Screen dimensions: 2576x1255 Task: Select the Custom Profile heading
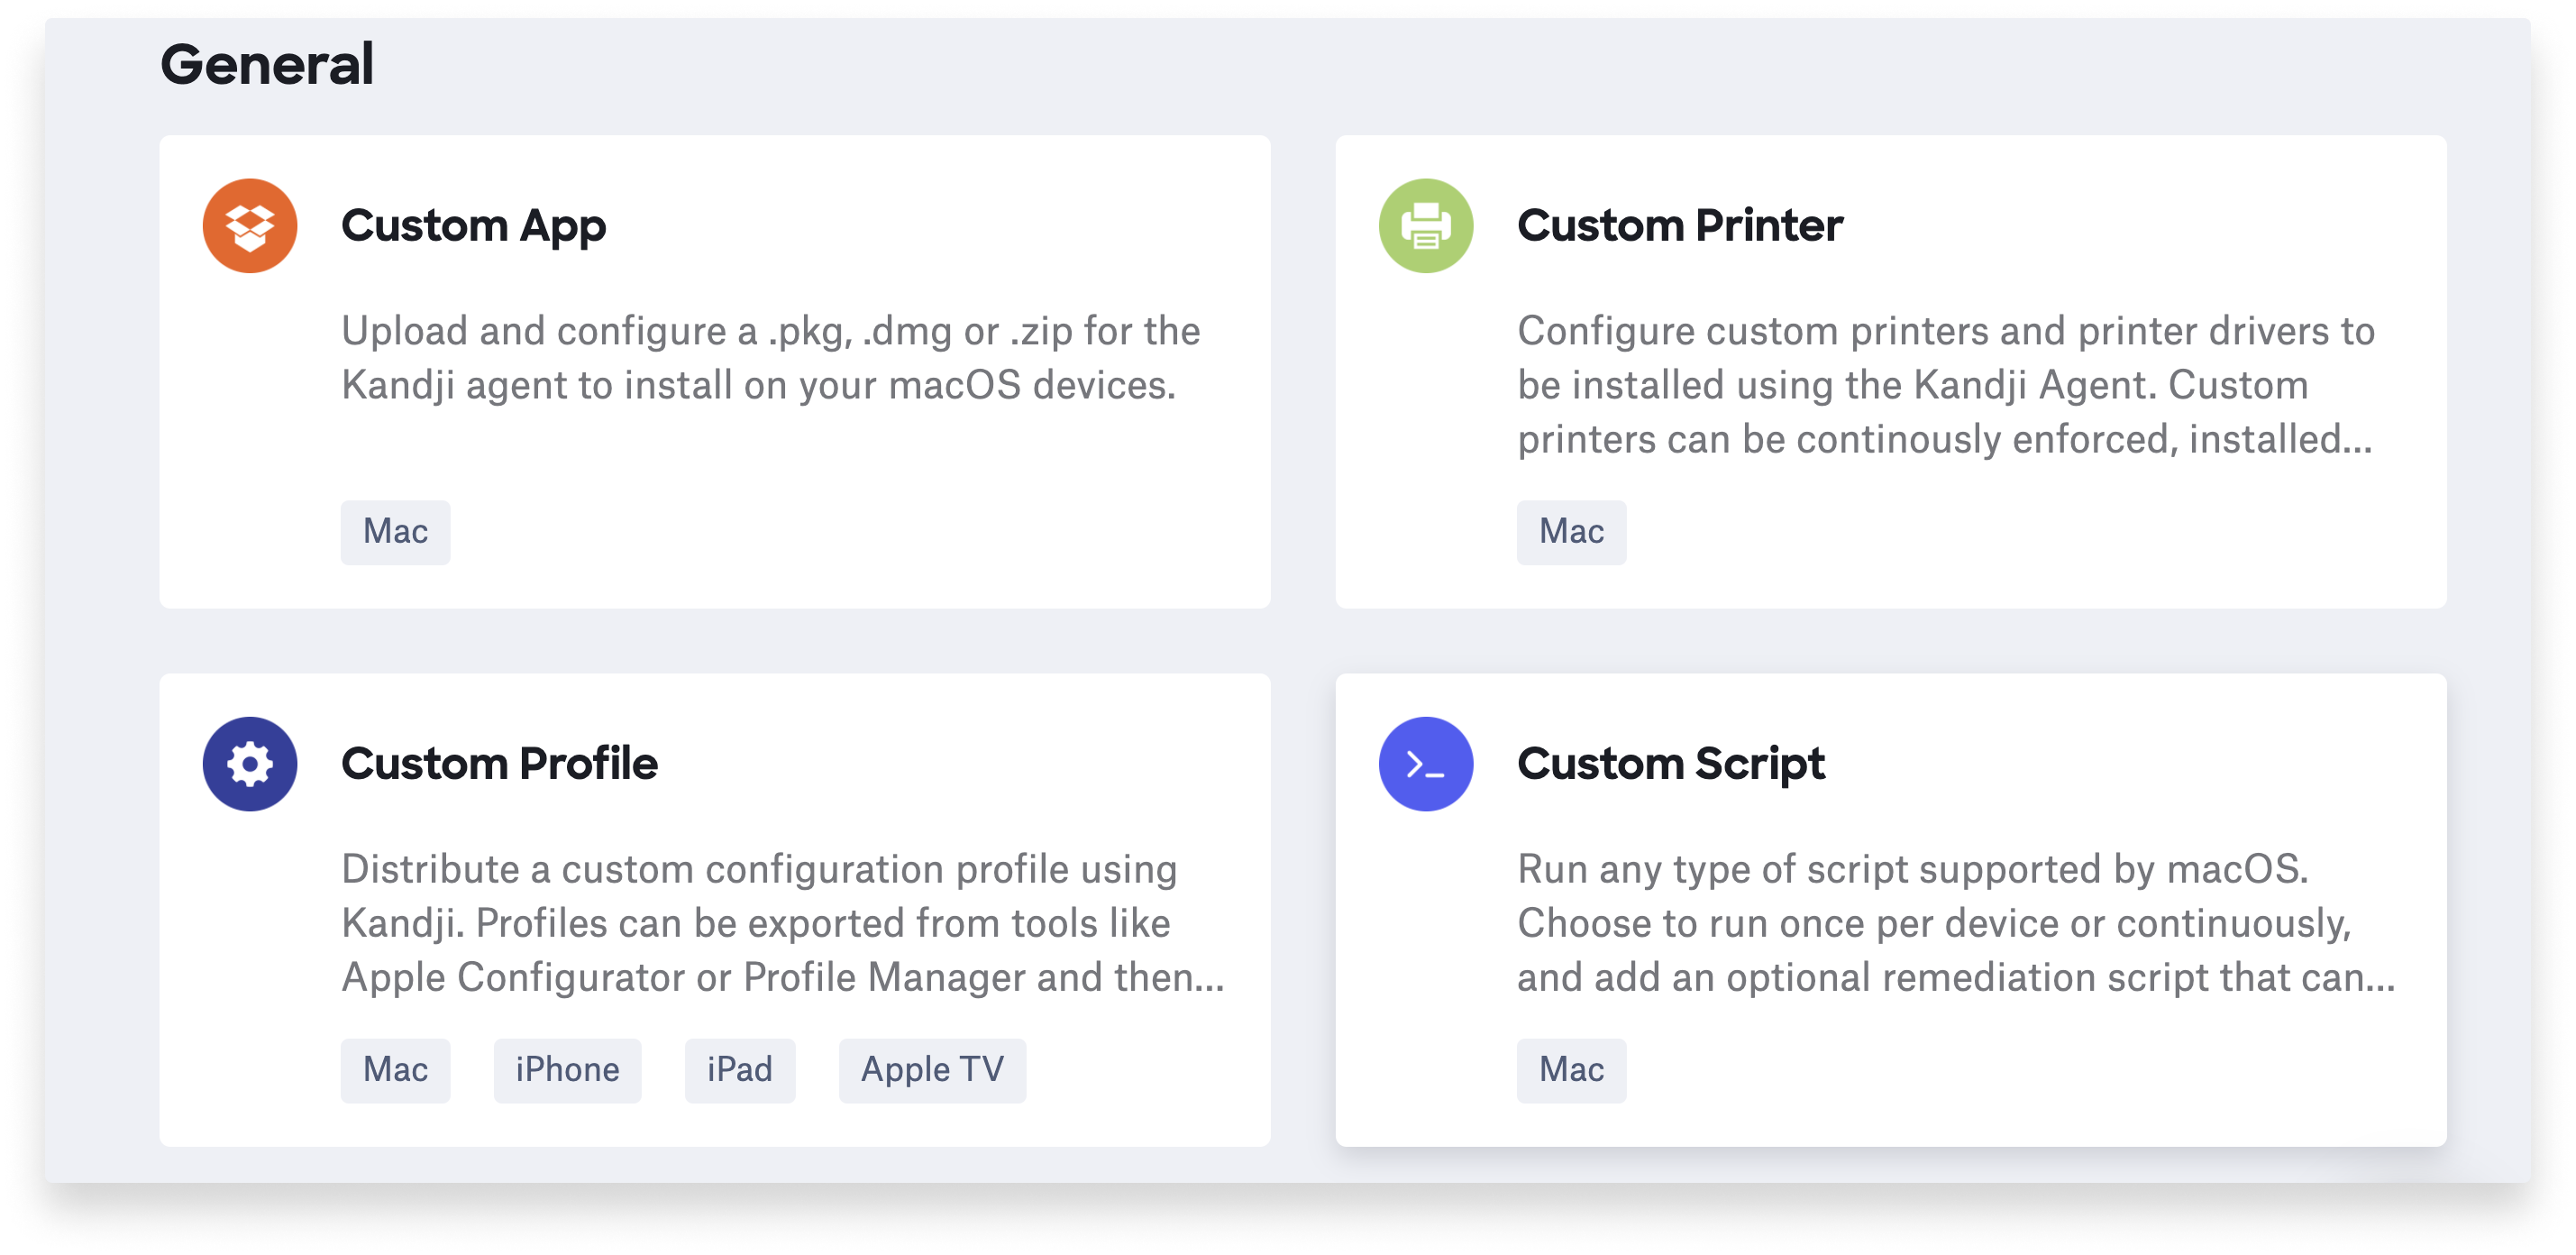click(499, 764)
